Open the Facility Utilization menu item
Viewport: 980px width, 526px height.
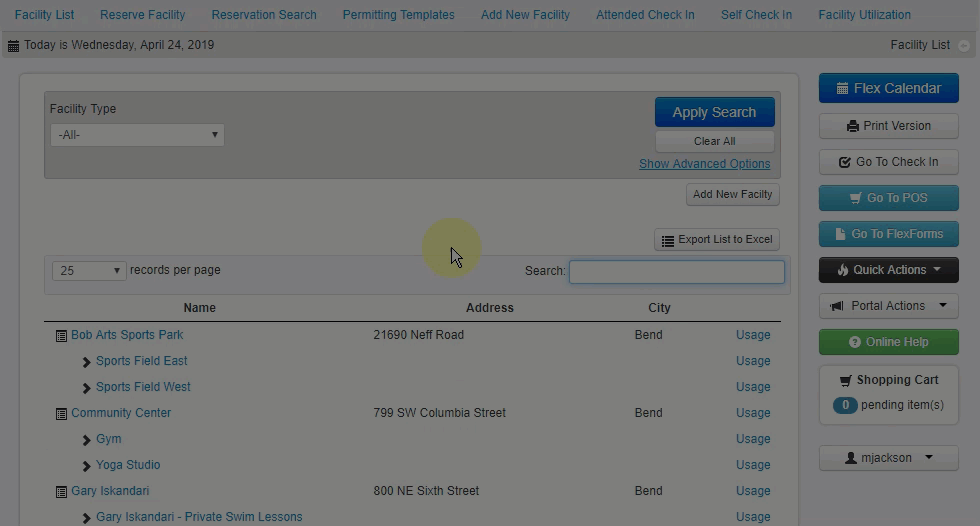pos(864,15)
